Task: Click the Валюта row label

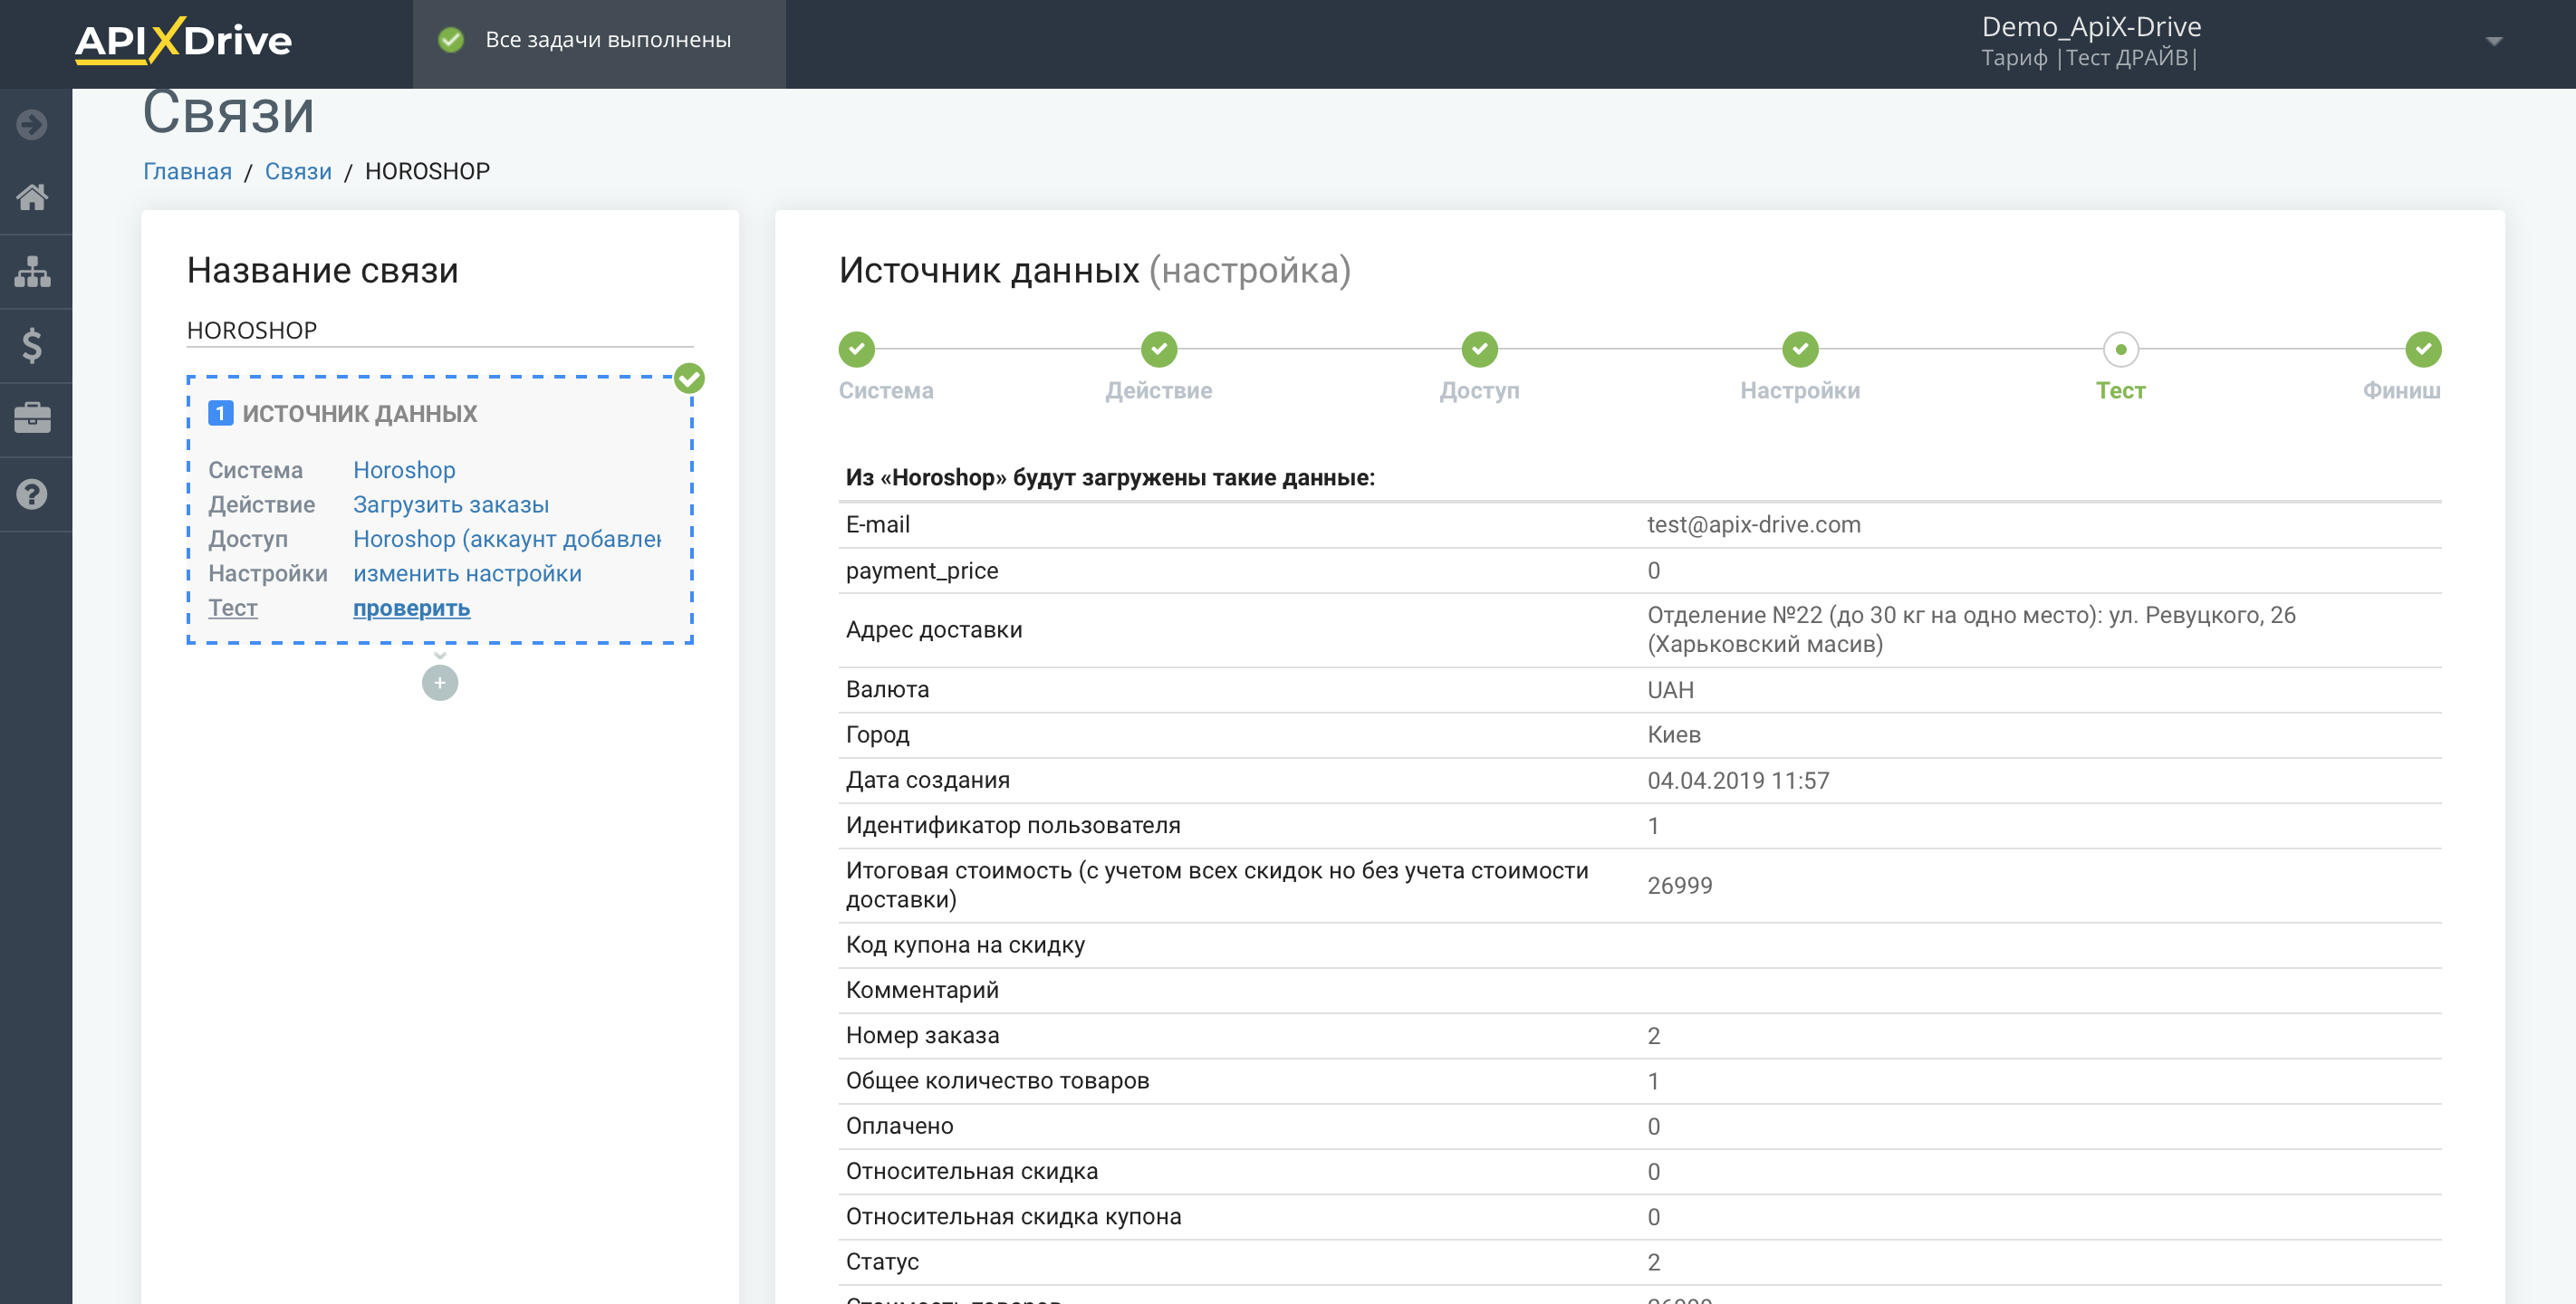Action: coord(887,690)
